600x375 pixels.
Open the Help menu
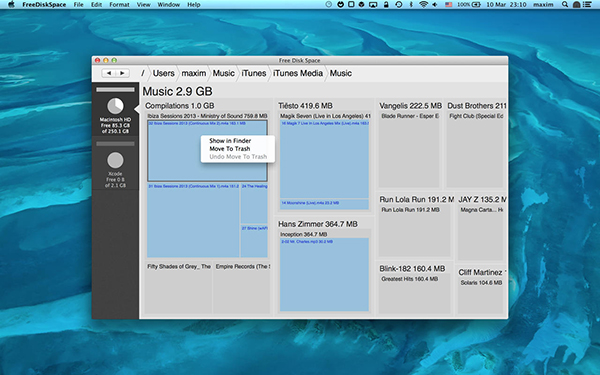pyautogui.click(x=194, y=5)
